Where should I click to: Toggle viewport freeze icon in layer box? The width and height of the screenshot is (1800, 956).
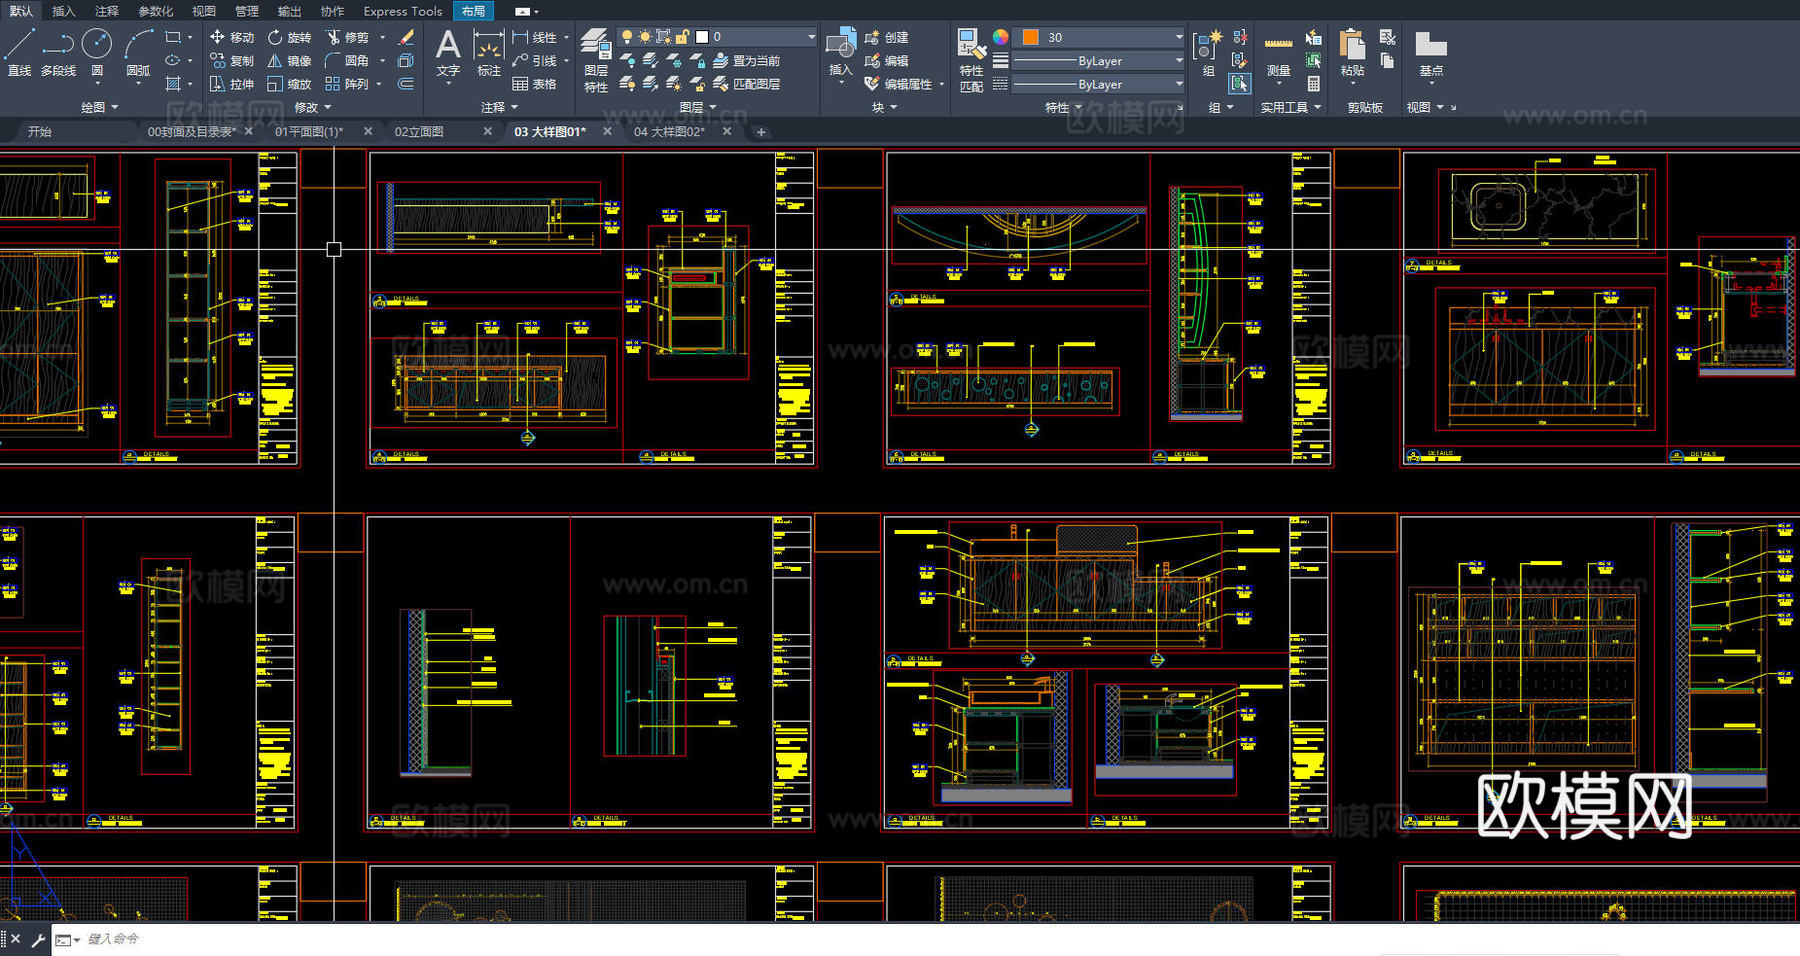coord(663,37)
